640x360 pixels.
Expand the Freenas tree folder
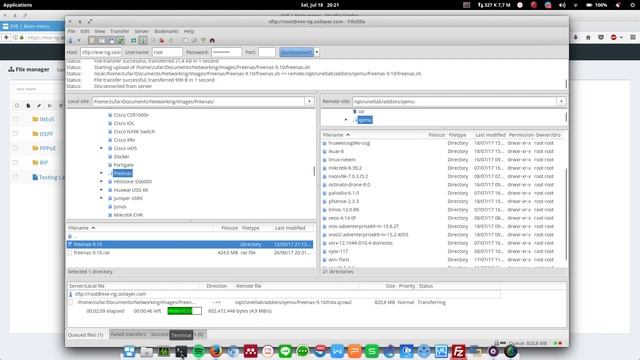coord(101,173)
